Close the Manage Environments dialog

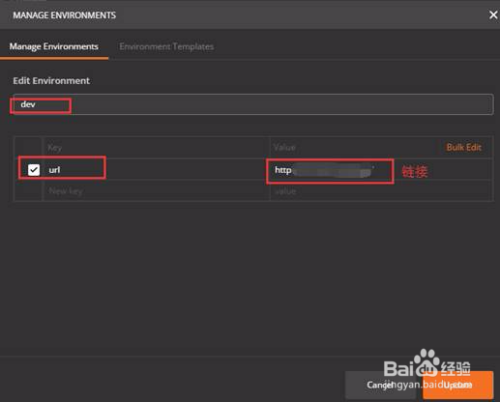tap(493, 15)
